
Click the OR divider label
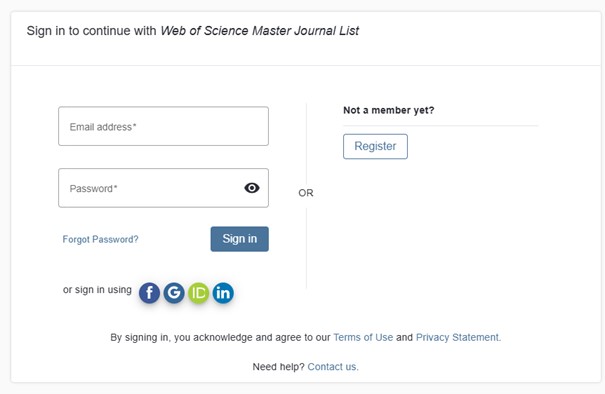[x=306, y=193]
